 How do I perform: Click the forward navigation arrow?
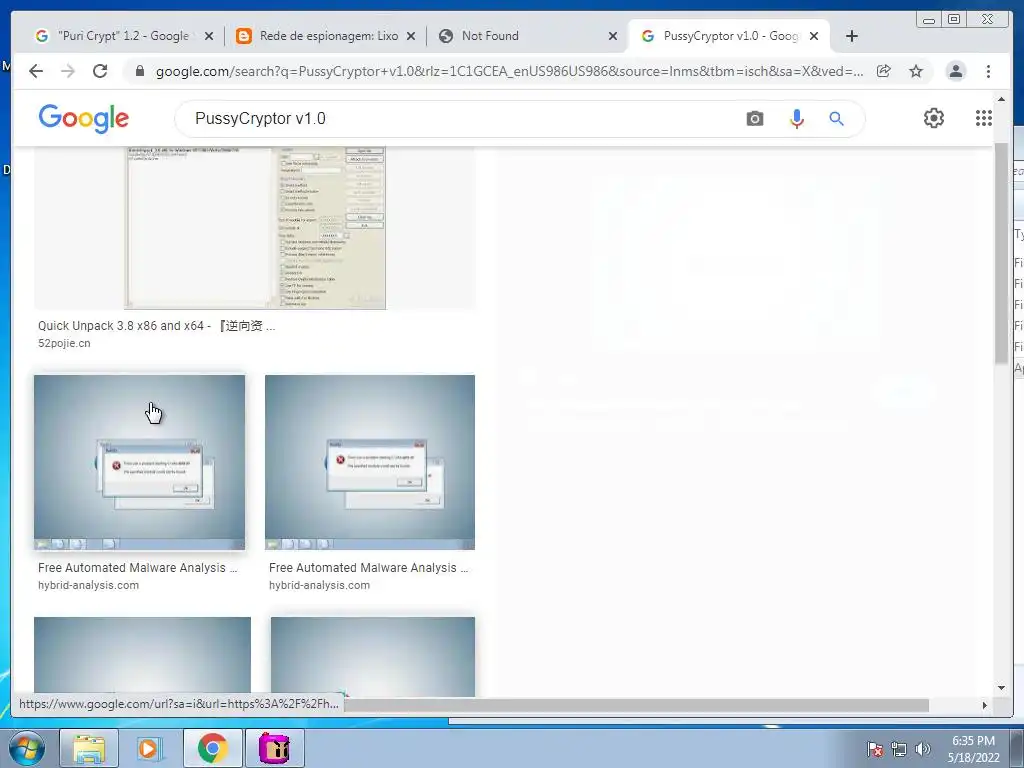coord(68,71)
